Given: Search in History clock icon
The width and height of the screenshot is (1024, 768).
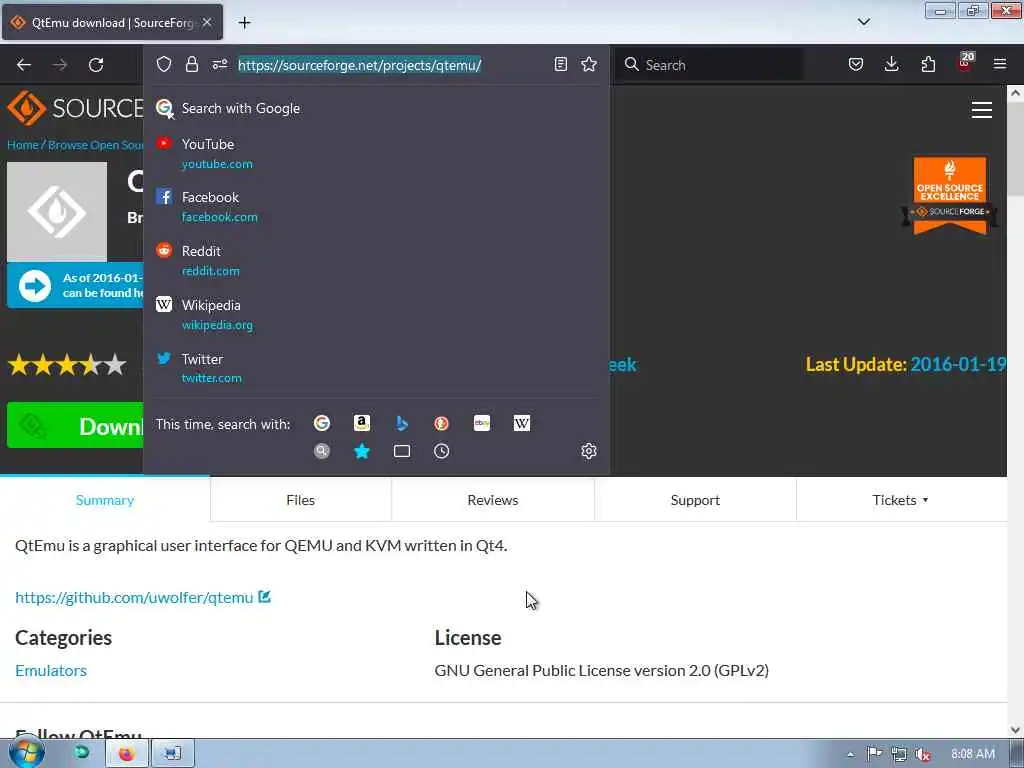Looking at the screenshot, I should [x=441, y=451].
